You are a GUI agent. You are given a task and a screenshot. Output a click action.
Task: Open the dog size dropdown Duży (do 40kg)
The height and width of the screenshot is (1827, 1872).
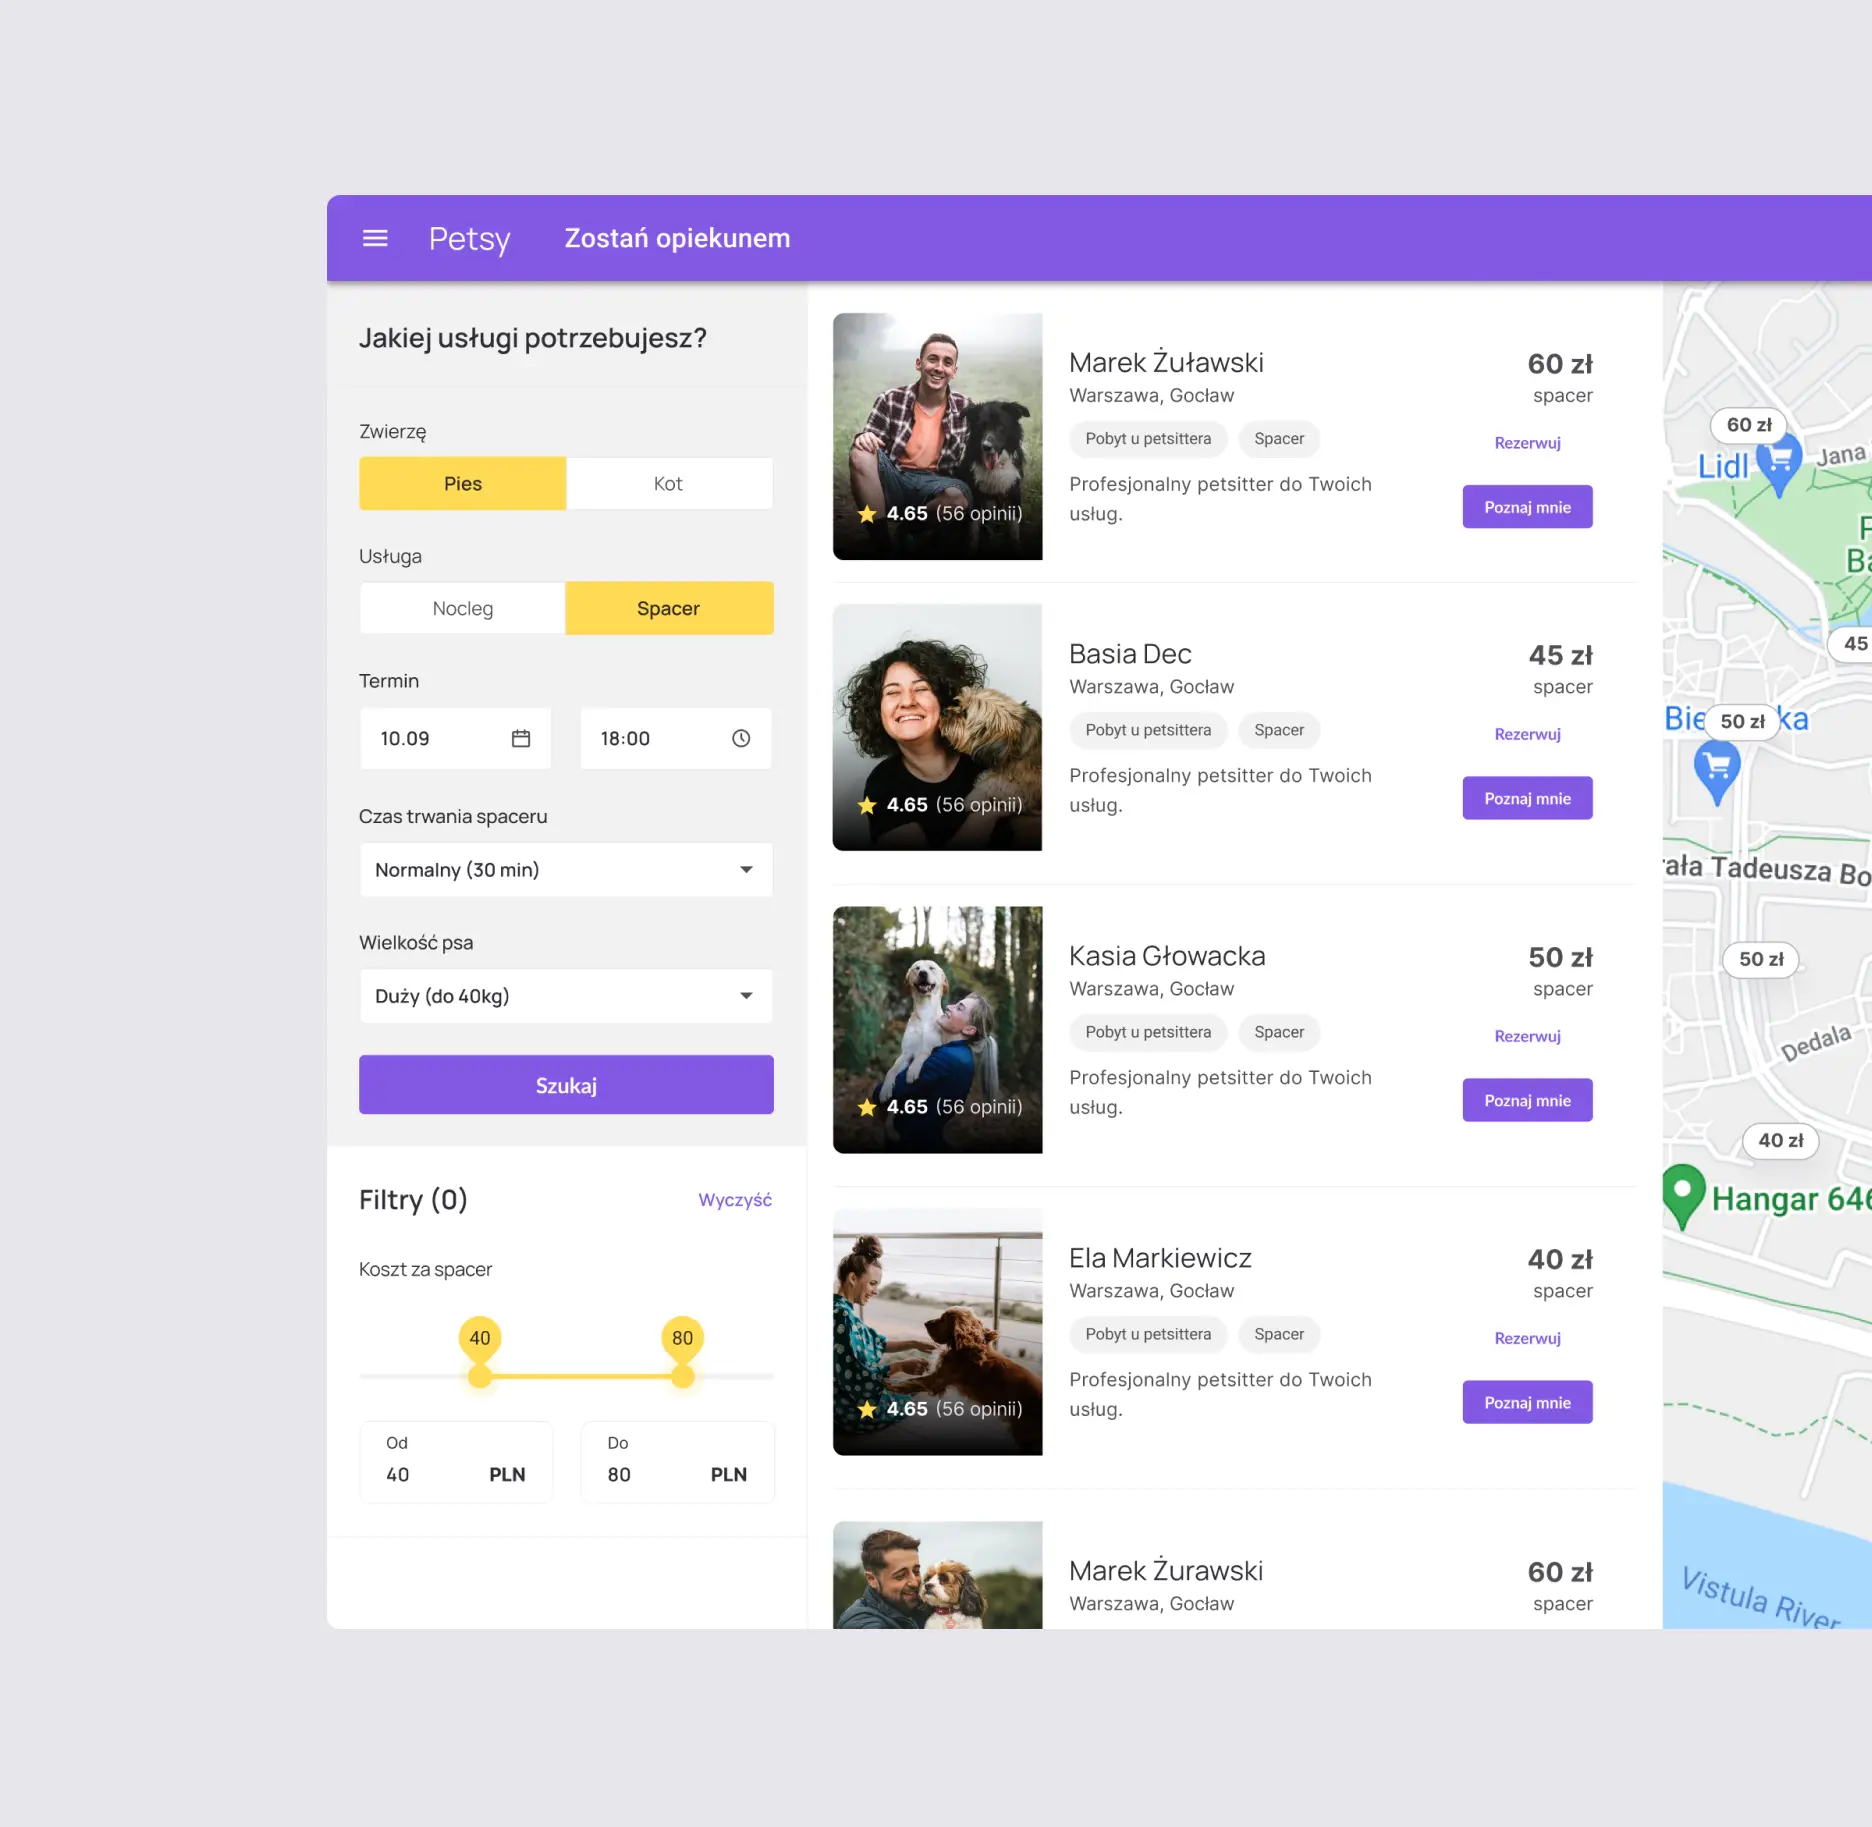click(566, 996)
